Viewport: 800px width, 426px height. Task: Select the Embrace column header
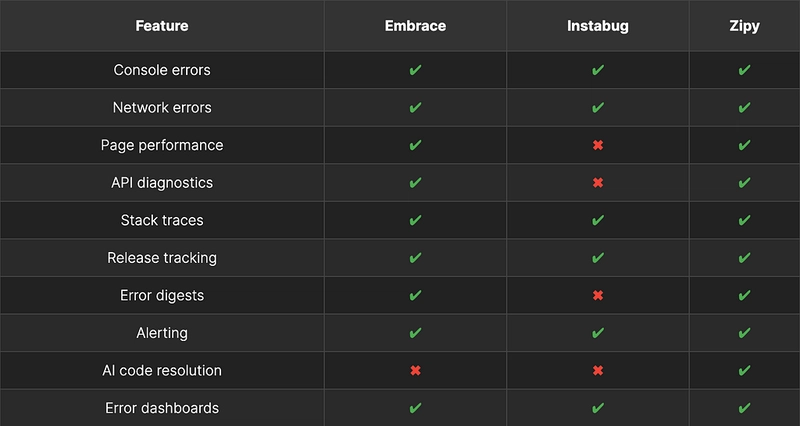pos(415,26)
